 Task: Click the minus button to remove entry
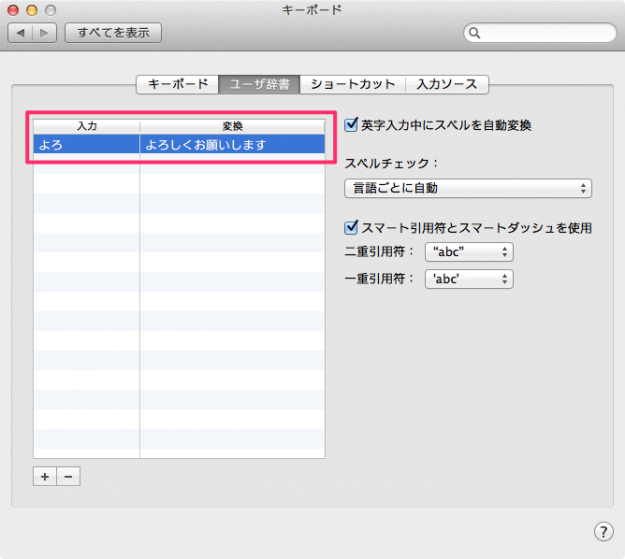pos(68,477)
